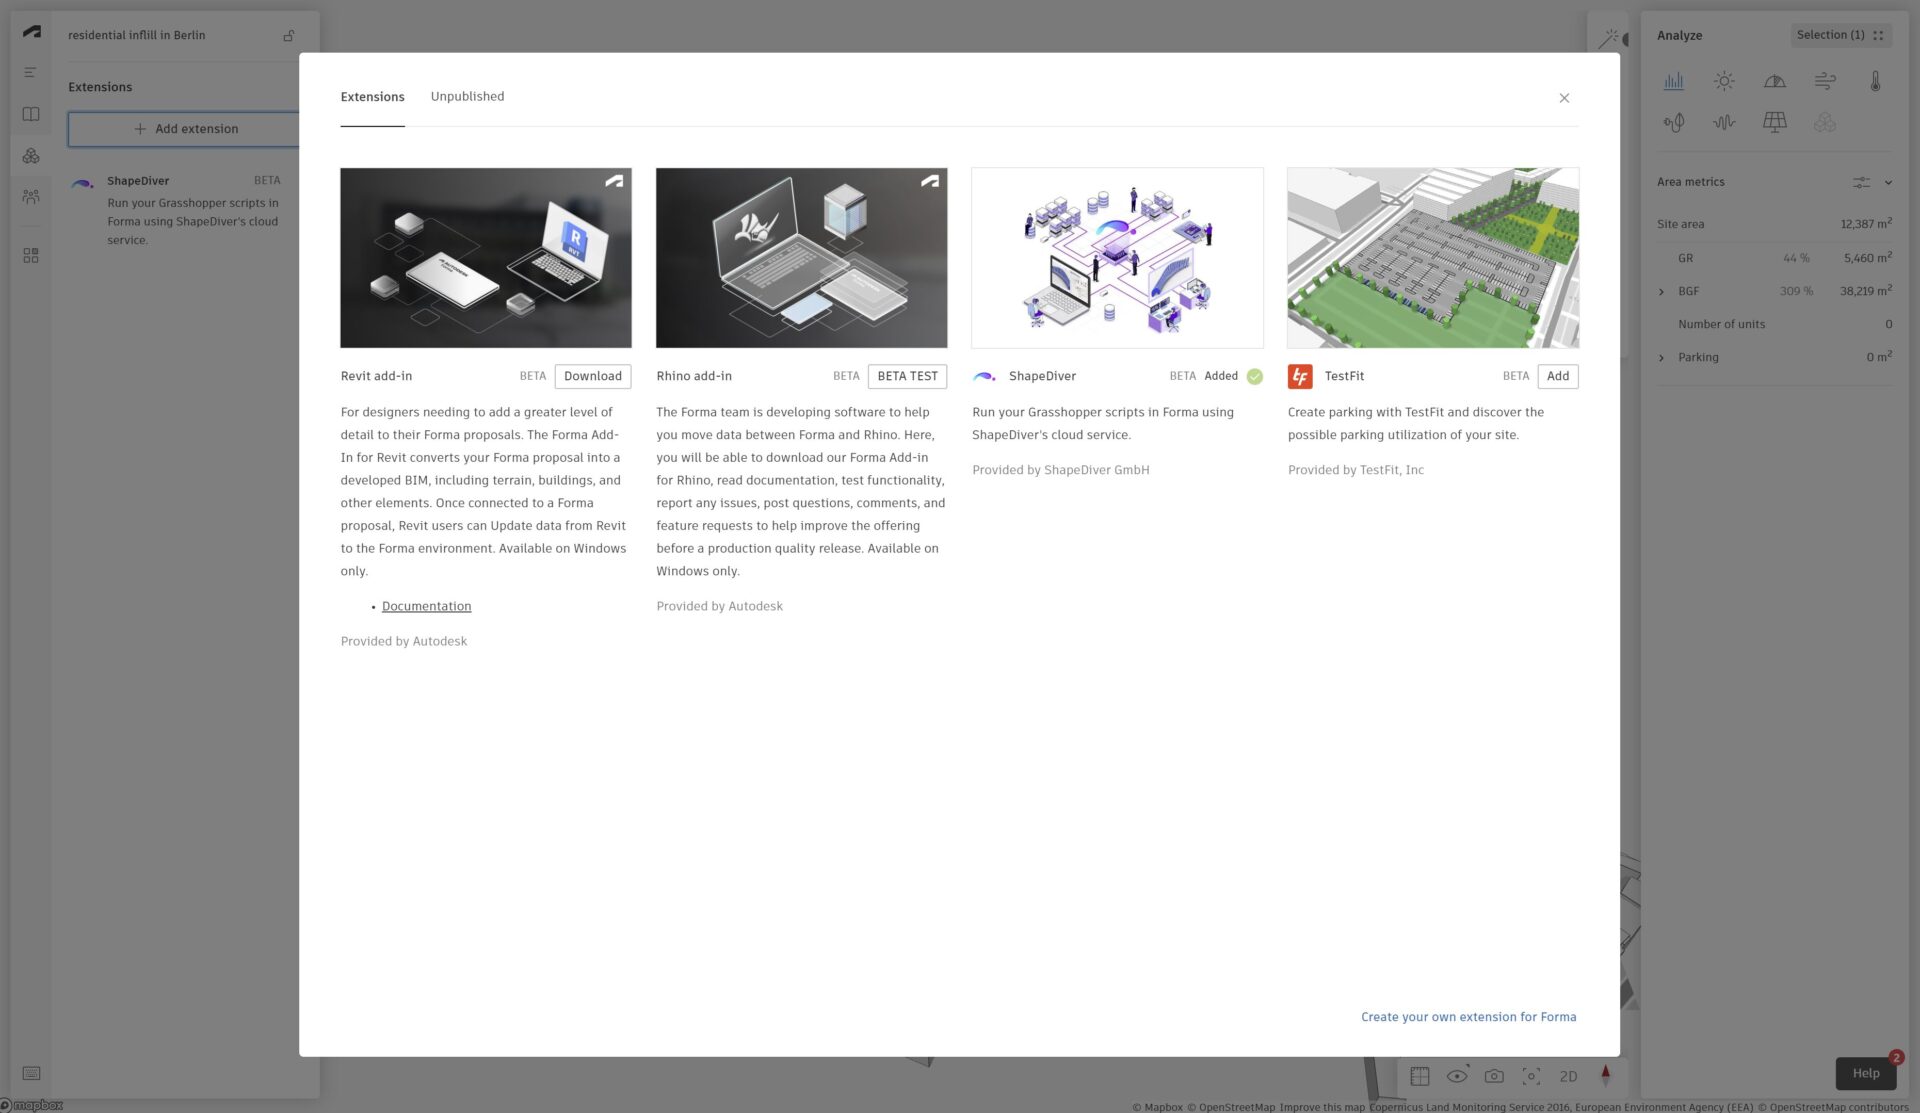Open area metrics settings sliders icon

pyautogui.click(x=1861, y=182)
